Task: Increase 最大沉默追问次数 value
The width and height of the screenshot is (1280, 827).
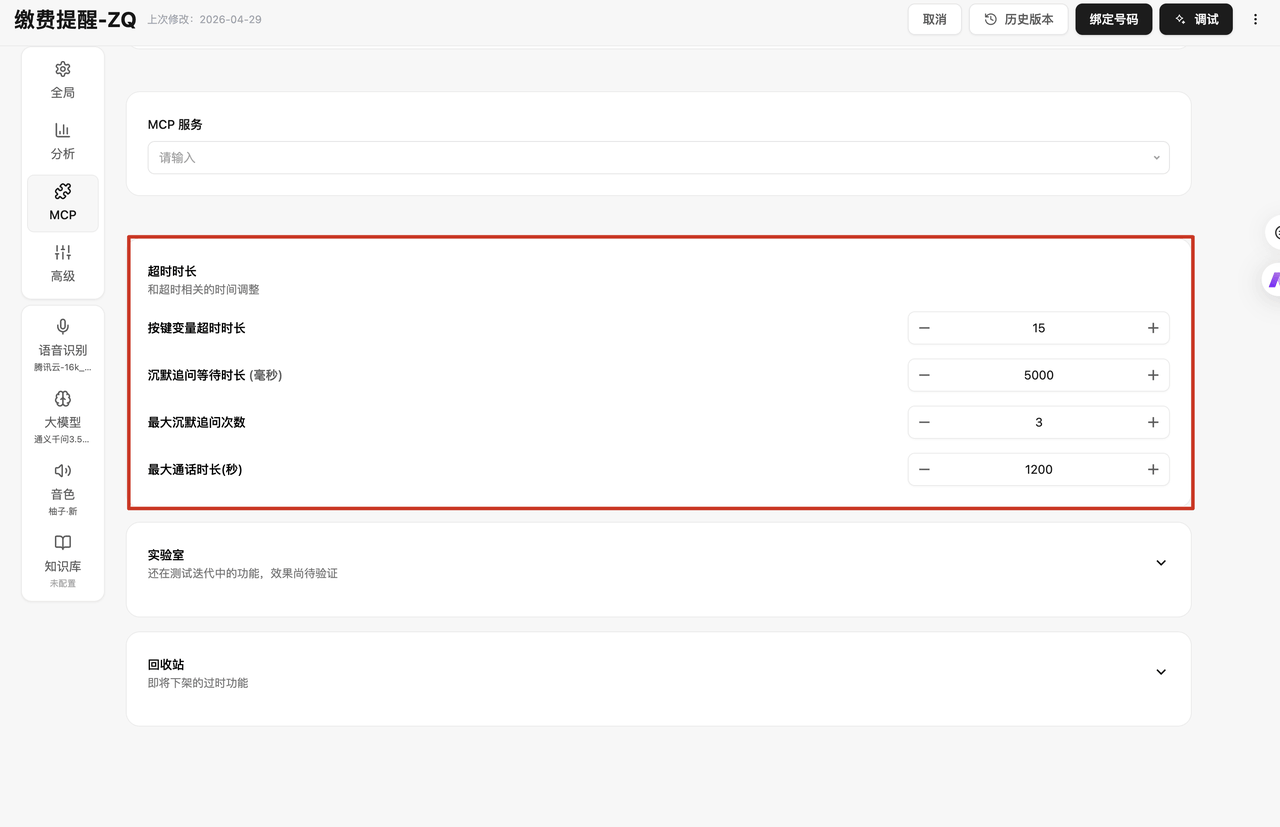Action: pyautogui.click(x=1153, y=422)
